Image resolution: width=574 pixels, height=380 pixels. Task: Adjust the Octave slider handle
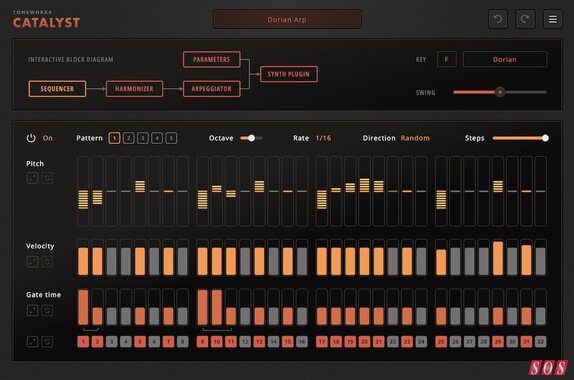point(251,138)
